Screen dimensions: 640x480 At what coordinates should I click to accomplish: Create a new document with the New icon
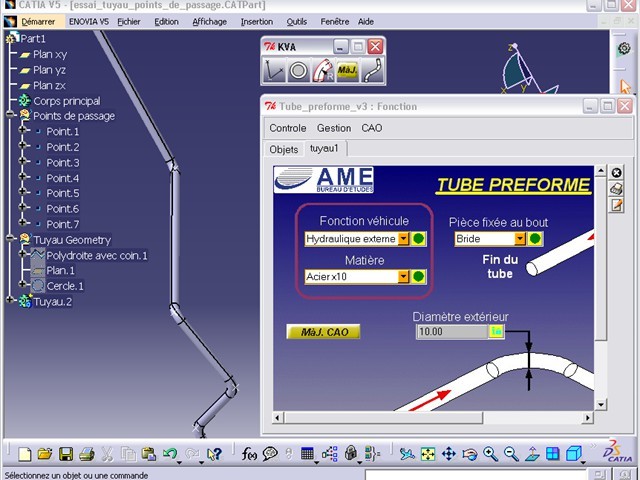25,454
